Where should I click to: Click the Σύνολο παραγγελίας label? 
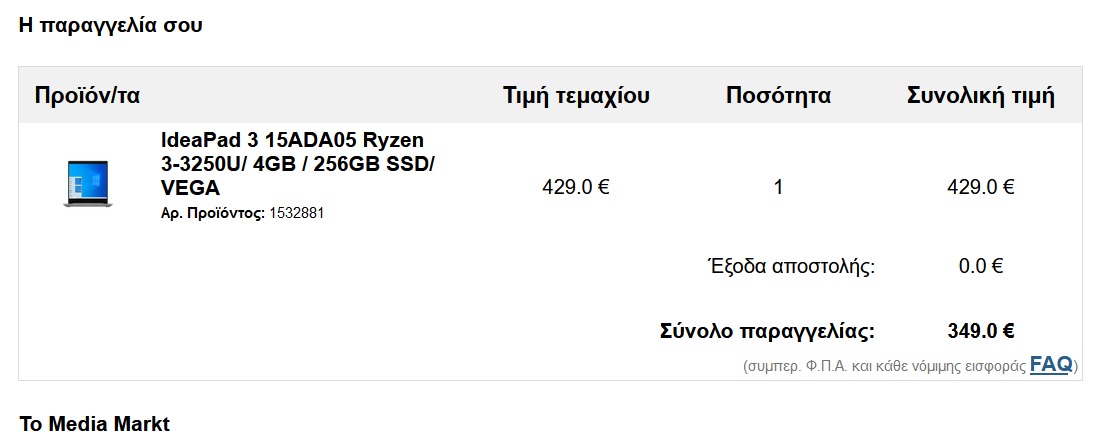pyautogui.click(x=767, y=331)
